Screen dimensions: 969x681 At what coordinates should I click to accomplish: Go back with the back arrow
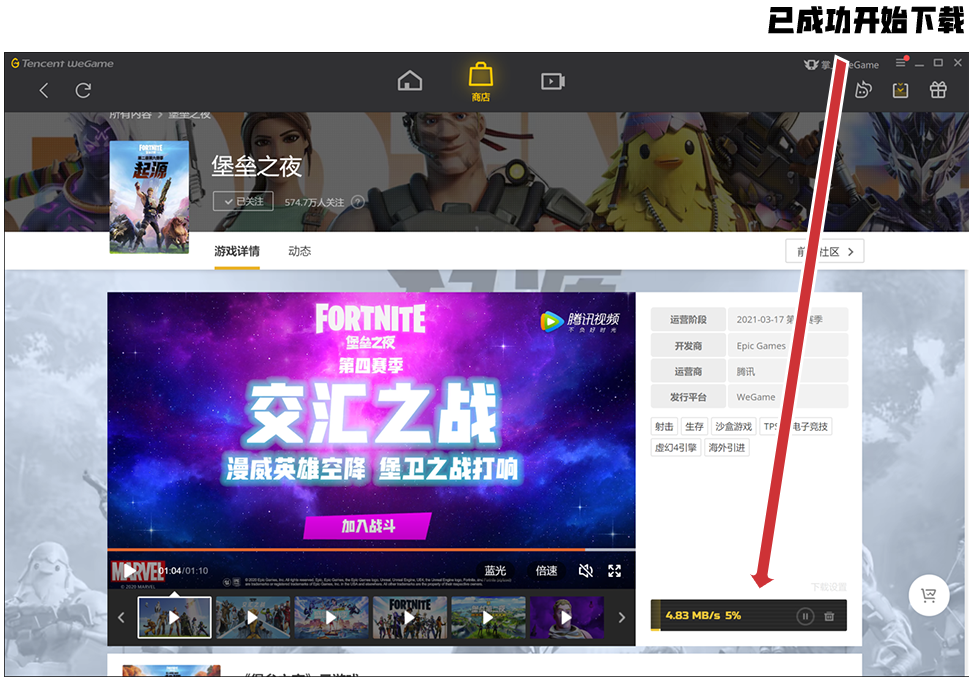coord(43,91)
